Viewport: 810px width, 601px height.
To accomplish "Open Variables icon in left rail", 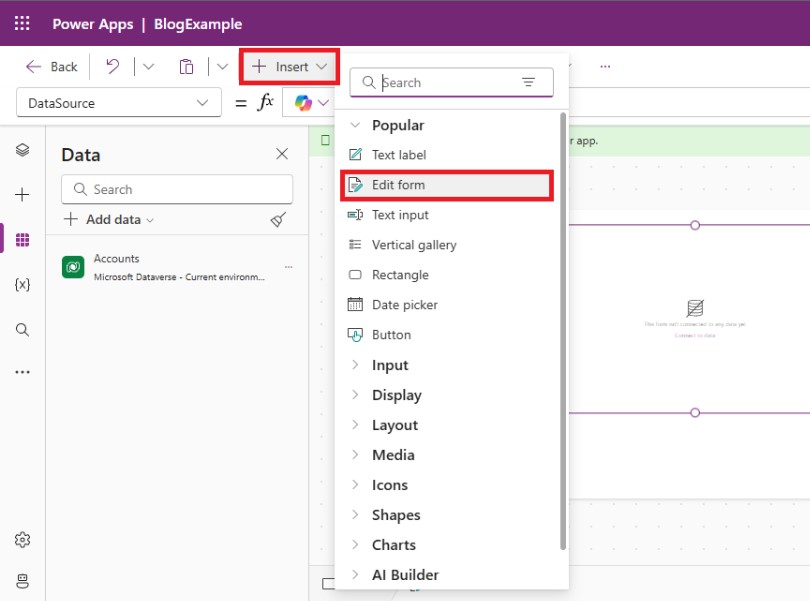I will pos(22,285).
